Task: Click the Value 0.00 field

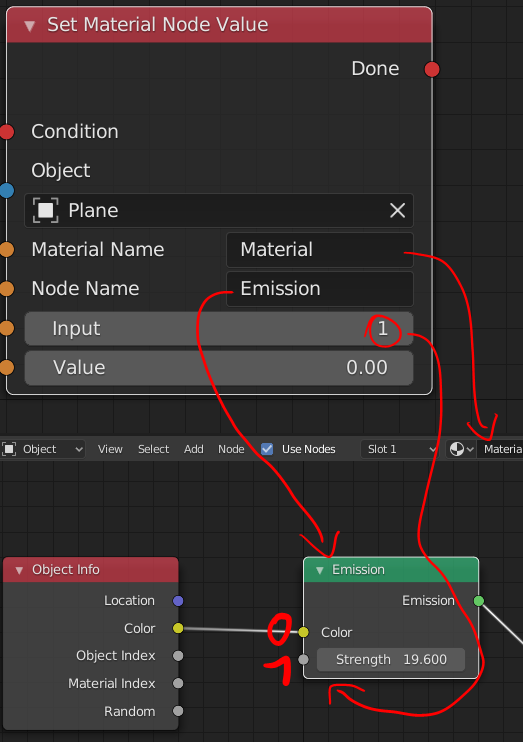Action: point(219,368)
